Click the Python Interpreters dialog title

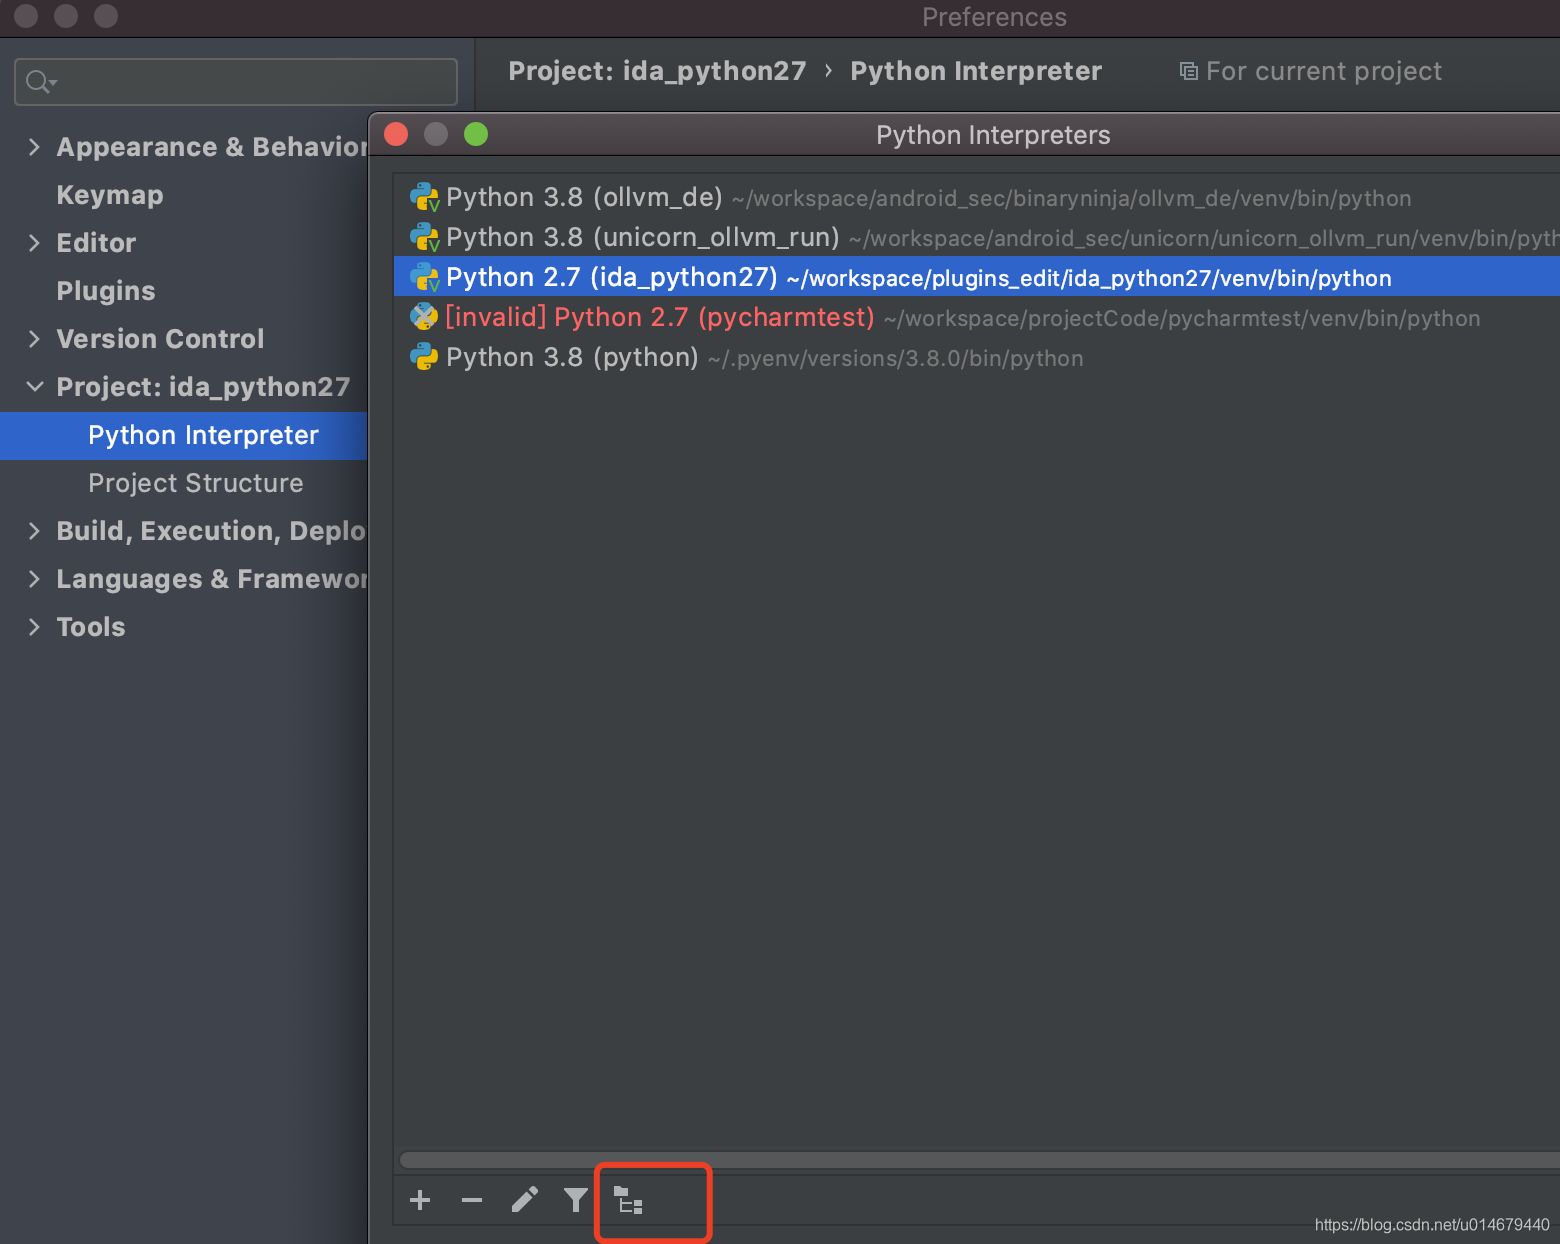click(993, 135)
